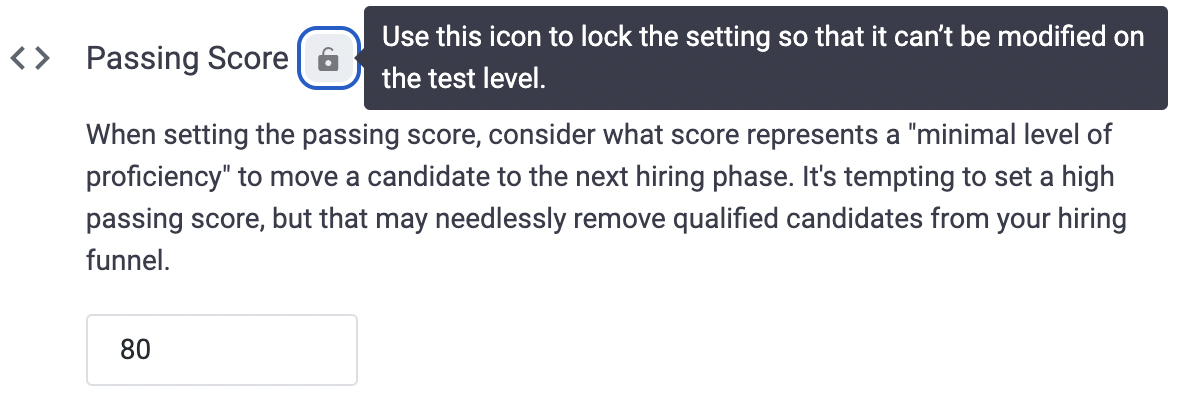Click the dark tooltip about locking the setting

coord(765,58)
